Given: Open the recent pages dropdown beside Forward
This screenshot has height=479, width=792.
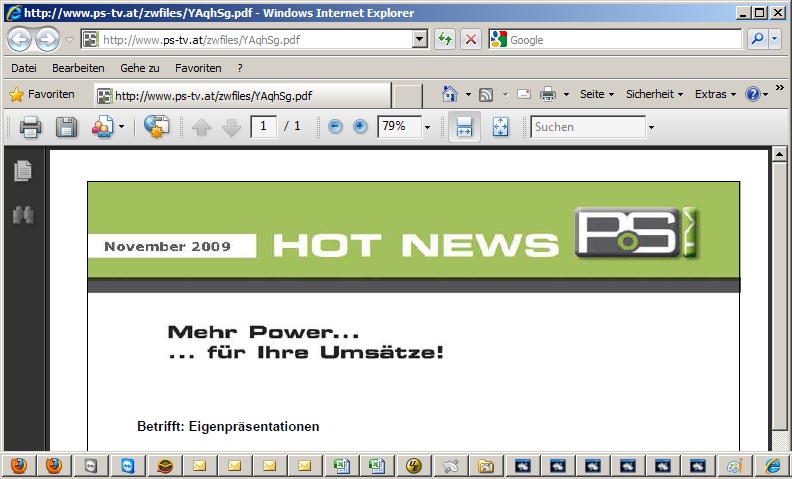Looking at the screenshot, I should pyautogui.click(x=70, y=40).
